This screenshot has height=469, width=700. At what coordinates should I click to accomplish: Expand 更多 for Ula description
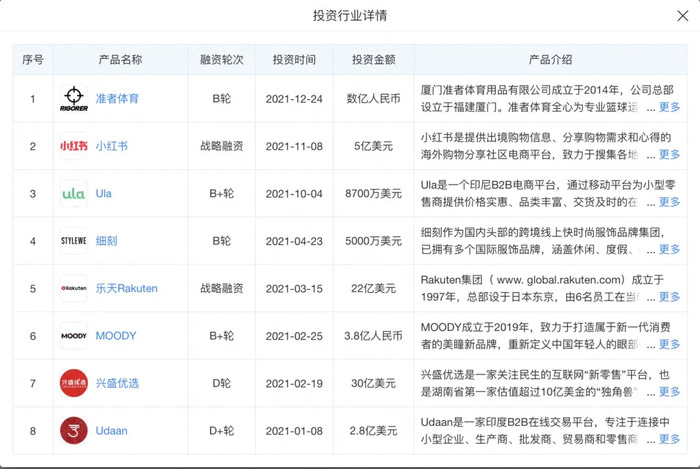point(669,202)
